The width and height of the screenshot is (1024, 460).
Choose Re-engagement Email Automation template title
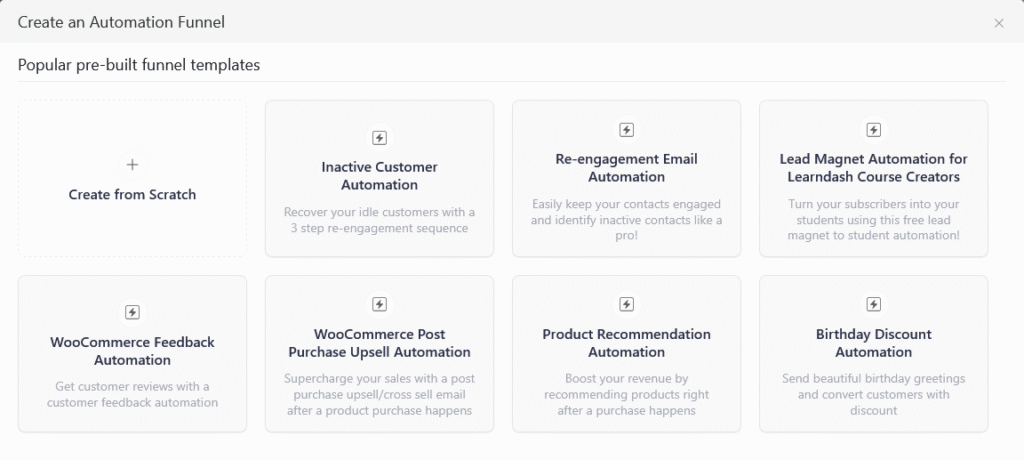tap(626, 168)
